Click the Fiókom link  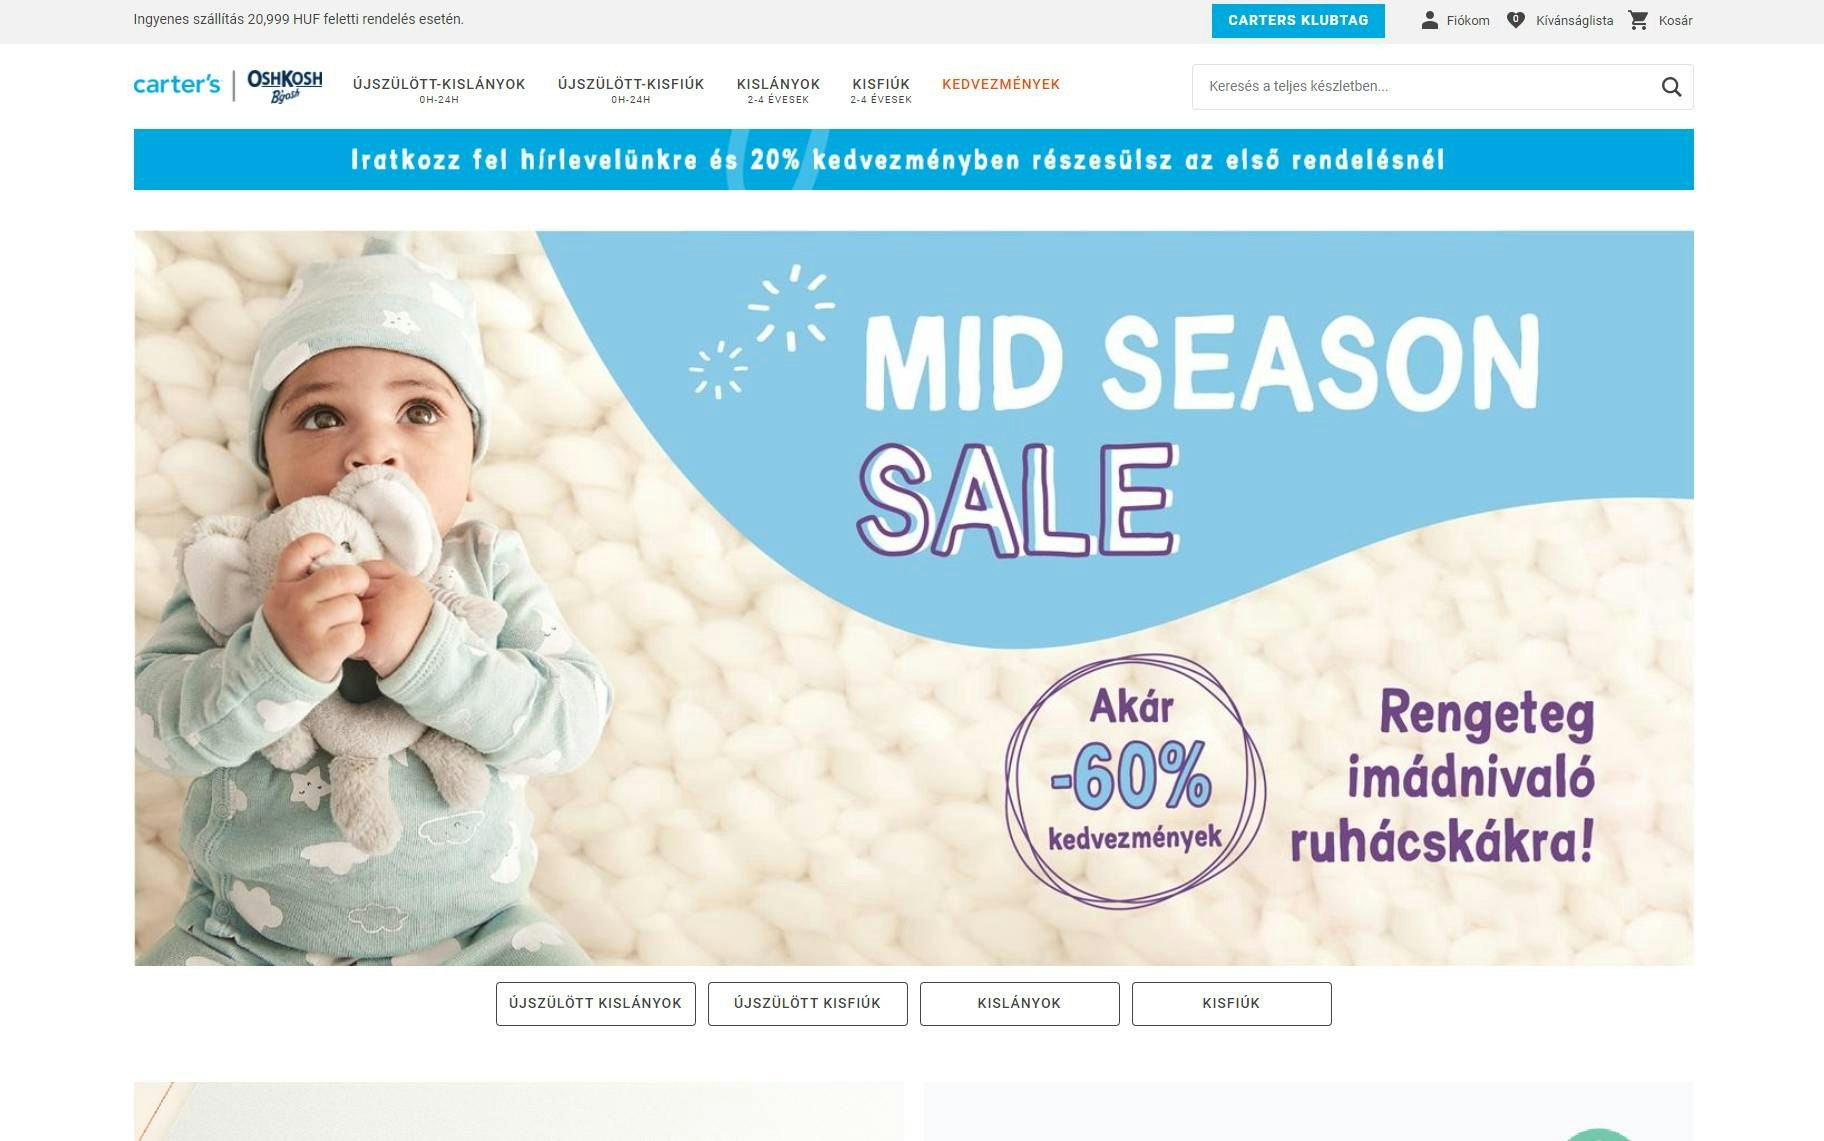1468,21
